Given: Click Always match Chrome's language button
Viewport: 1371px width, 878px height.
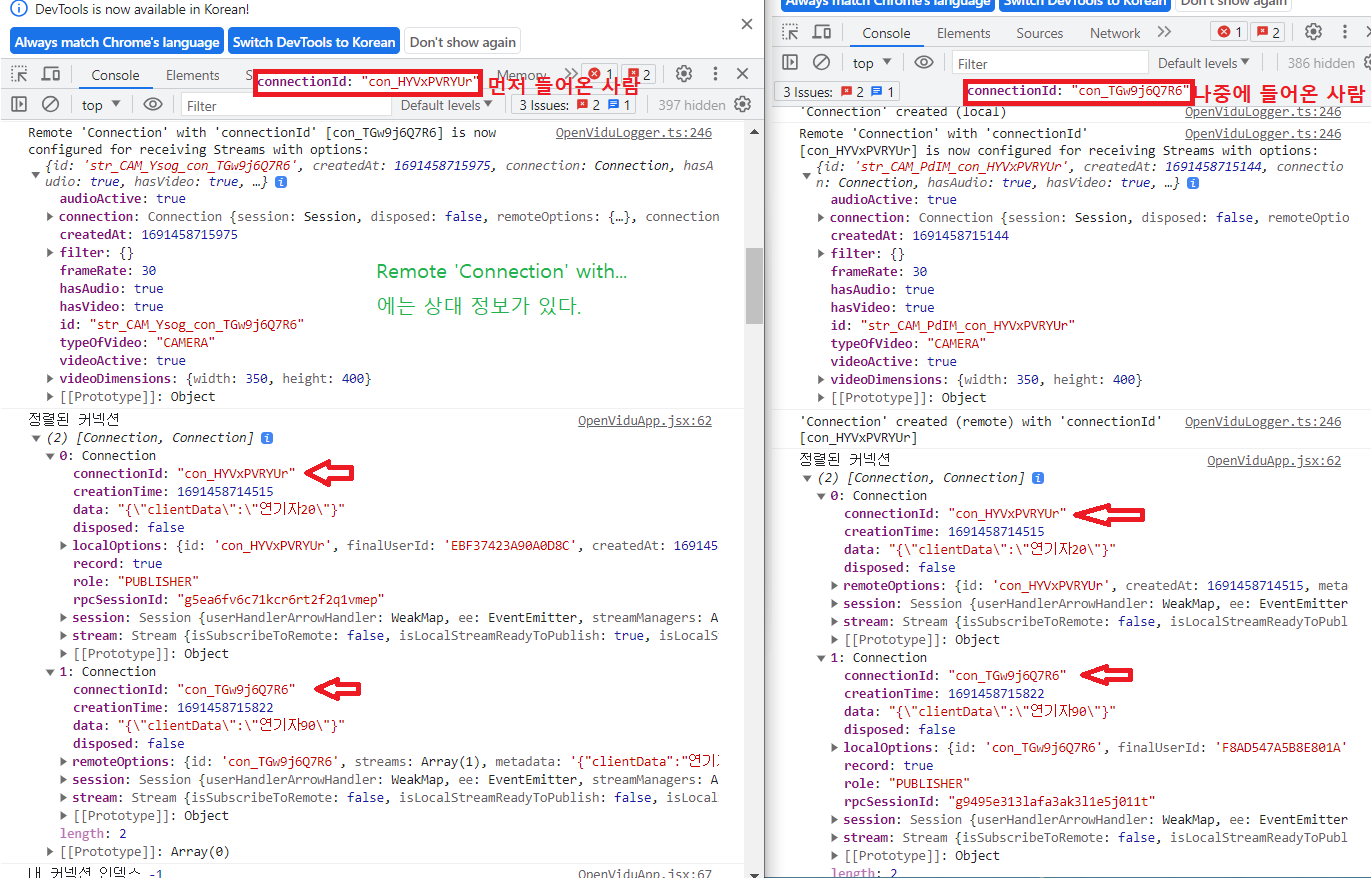Looking at the screenshot, I should tap(117, 42).
